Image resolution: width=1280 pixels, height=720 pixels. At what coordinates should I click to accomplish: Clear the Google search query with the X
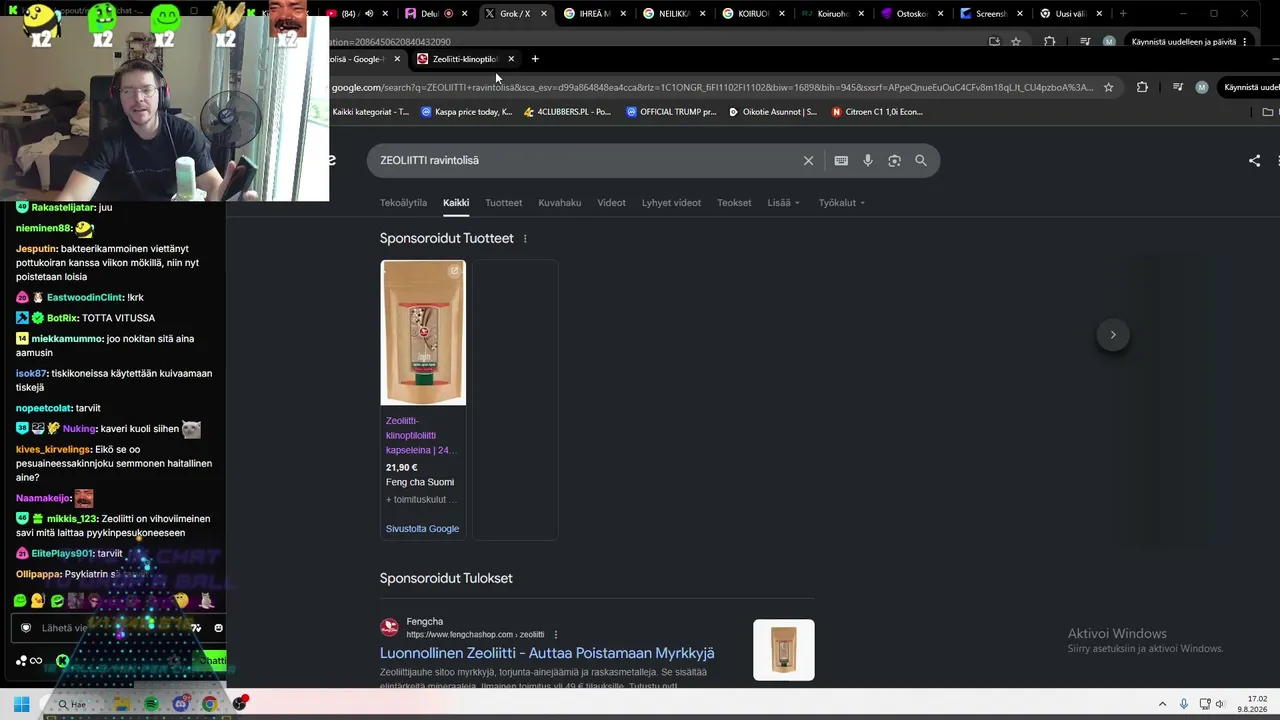808,161
